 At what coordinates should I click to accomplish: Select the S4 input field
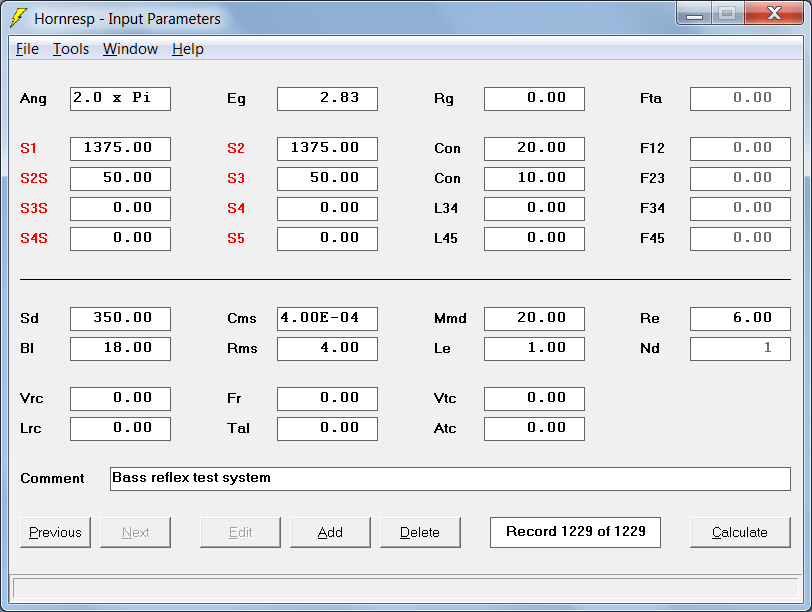pyautogui.click(x=327, y=209)
